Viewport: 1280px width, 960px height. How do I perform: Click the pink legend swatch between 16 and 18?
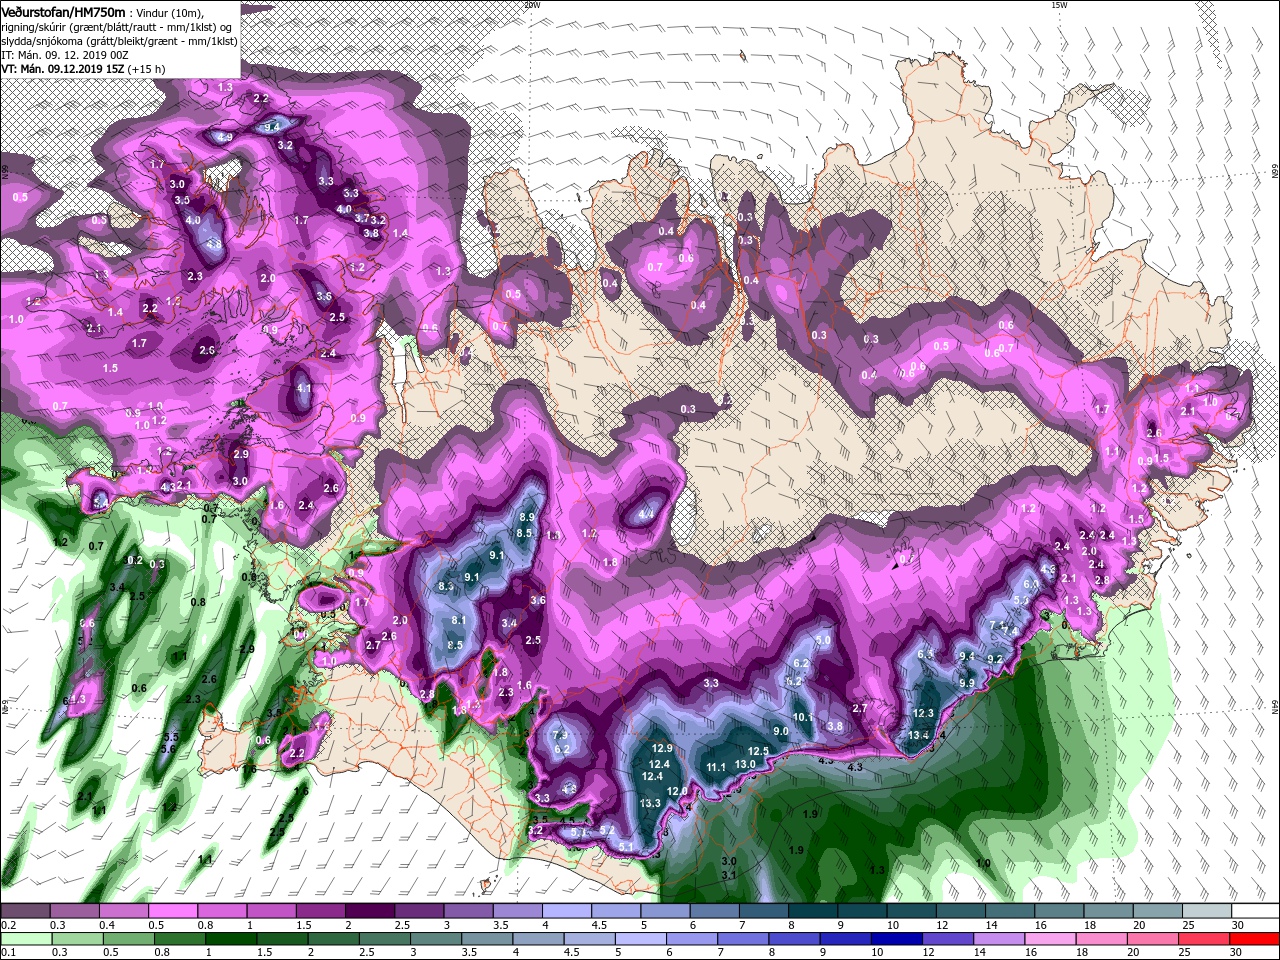1050,939
